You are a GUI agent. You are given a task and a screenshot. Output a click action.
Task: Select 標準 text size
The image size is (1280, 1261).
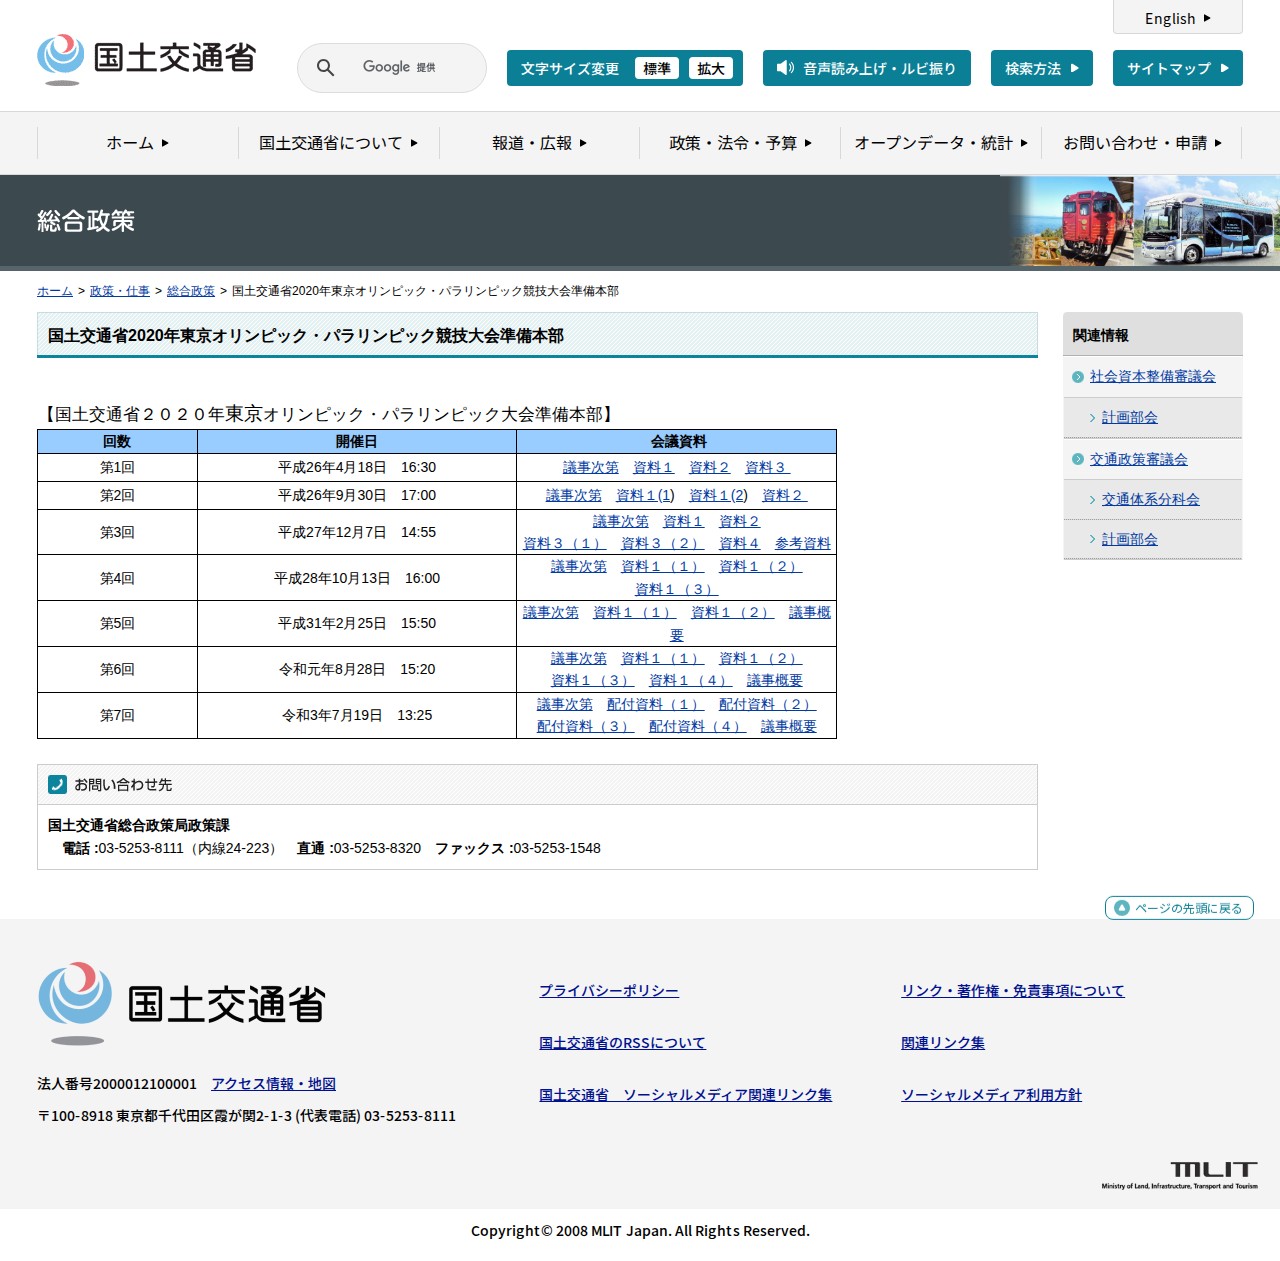click(x=657, y=68)
